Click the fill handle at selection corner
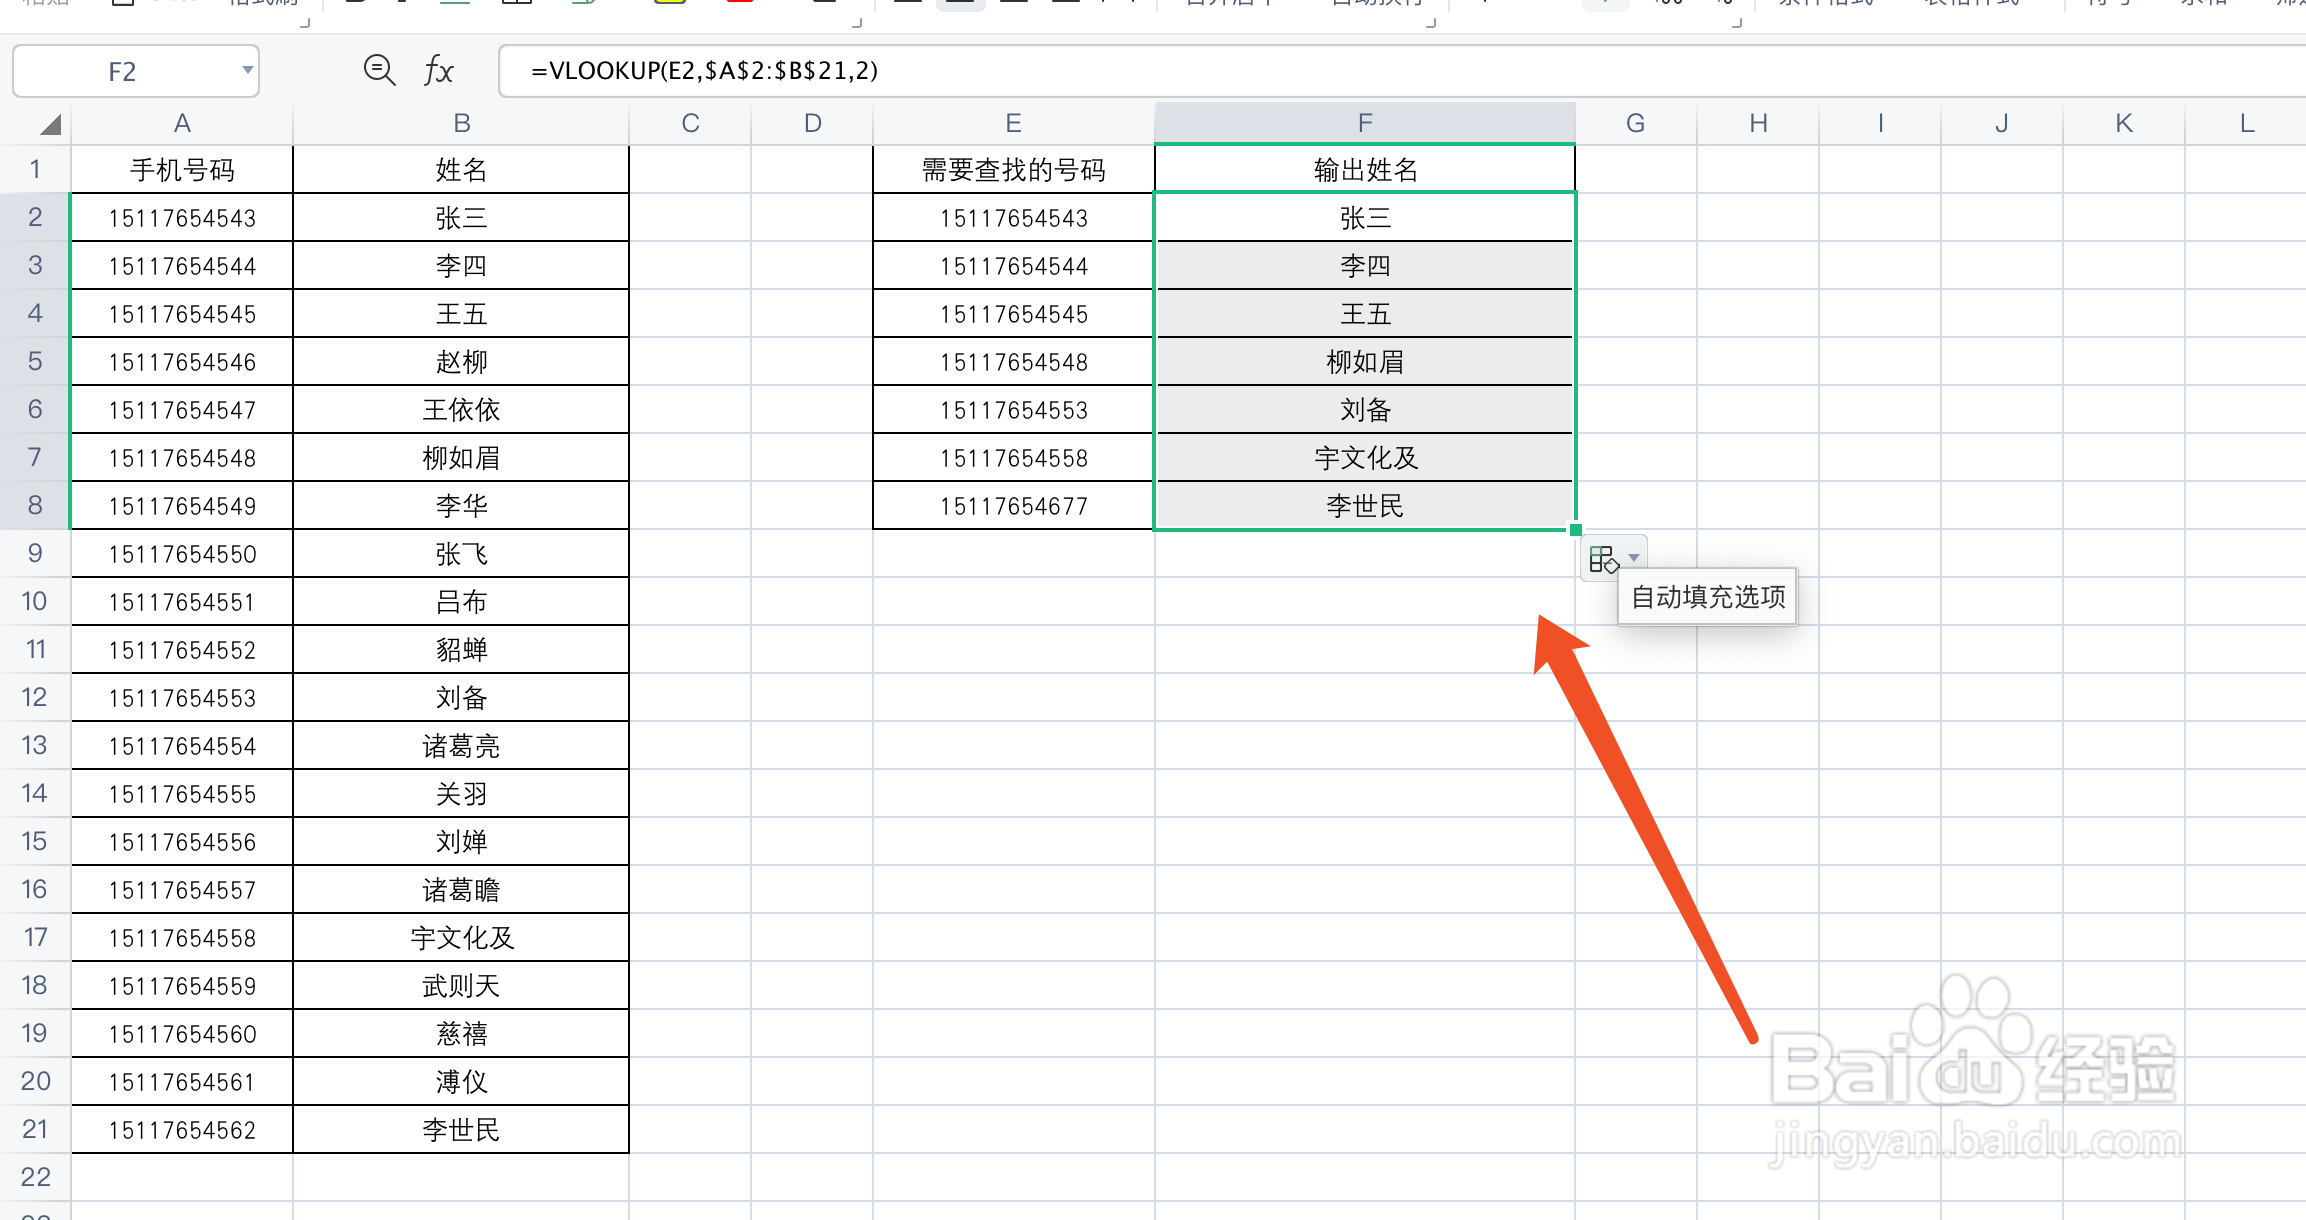Viewport: 2306px width, 1220px height. tap(1576, 530)
